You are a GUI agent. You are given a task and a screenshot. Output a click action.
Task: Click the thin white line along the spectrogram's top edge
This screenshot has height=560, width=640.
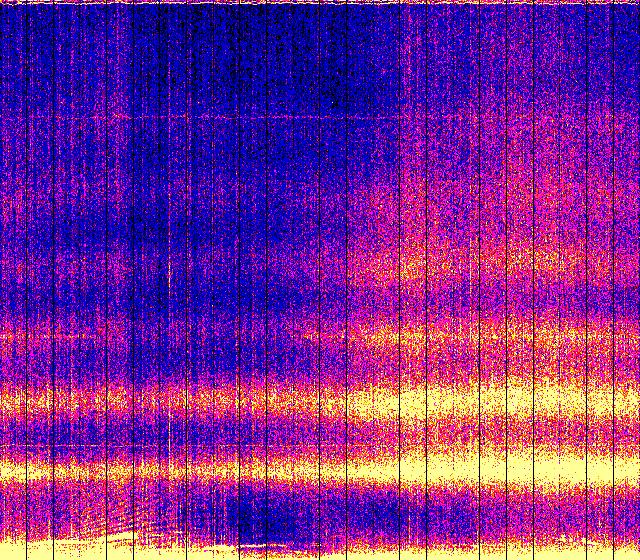tap(320, 3)
